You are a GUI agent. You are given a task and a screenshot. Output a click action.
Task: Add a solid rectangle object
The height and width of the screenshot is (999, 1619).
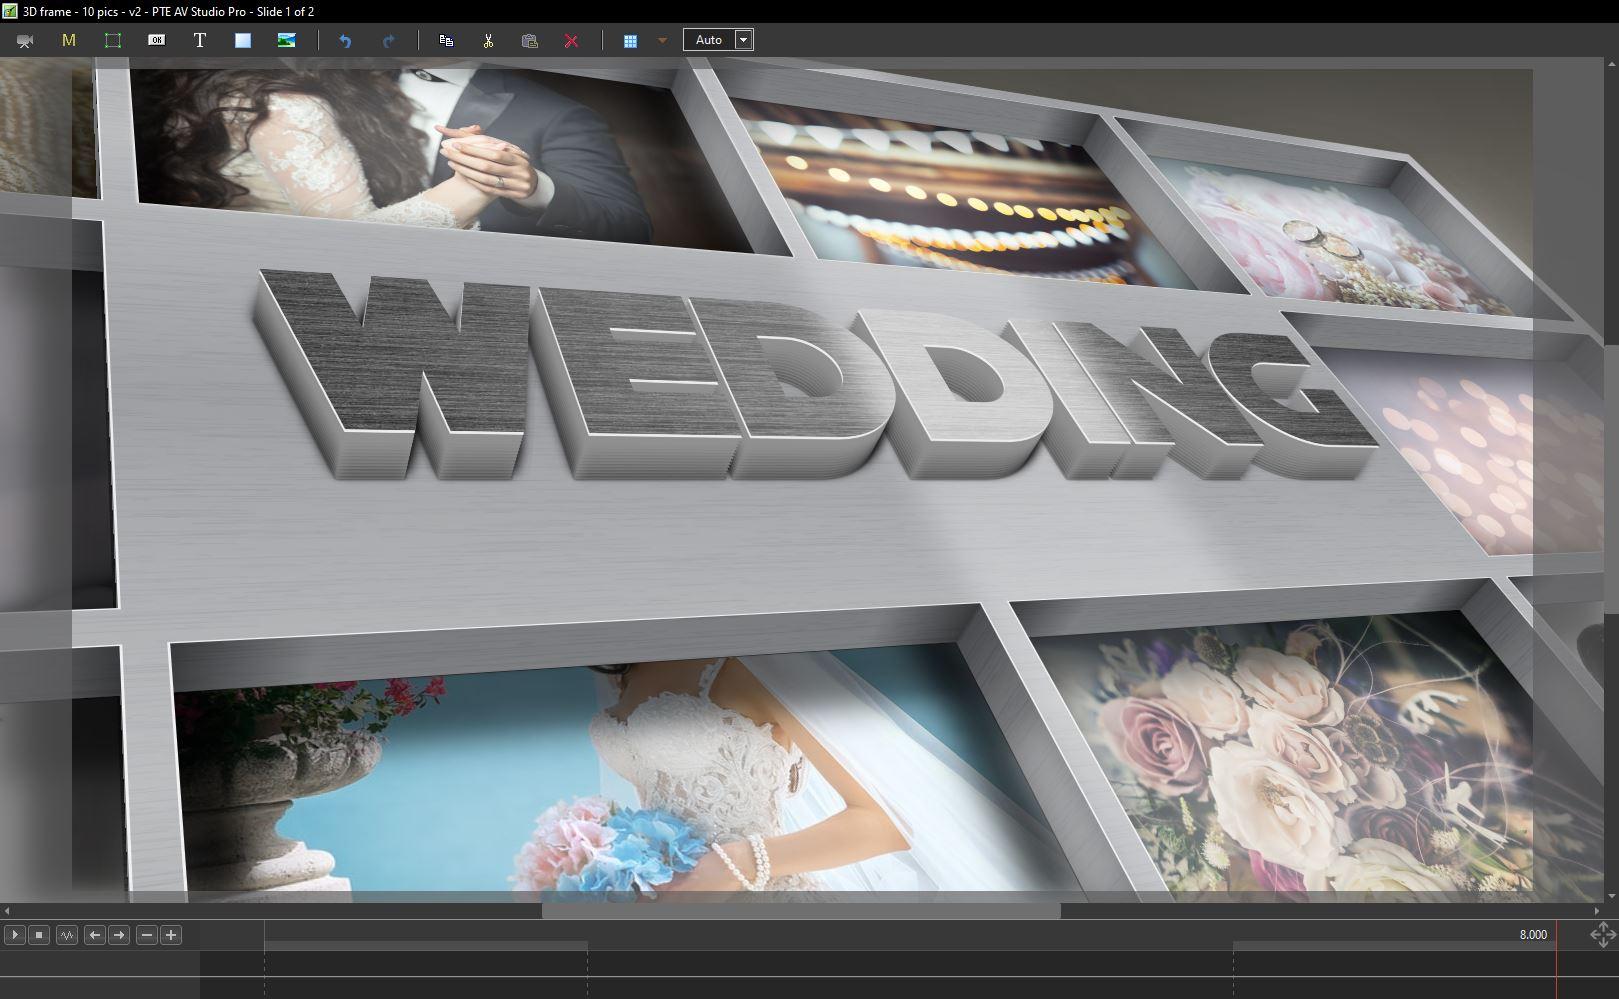[243, 41]
